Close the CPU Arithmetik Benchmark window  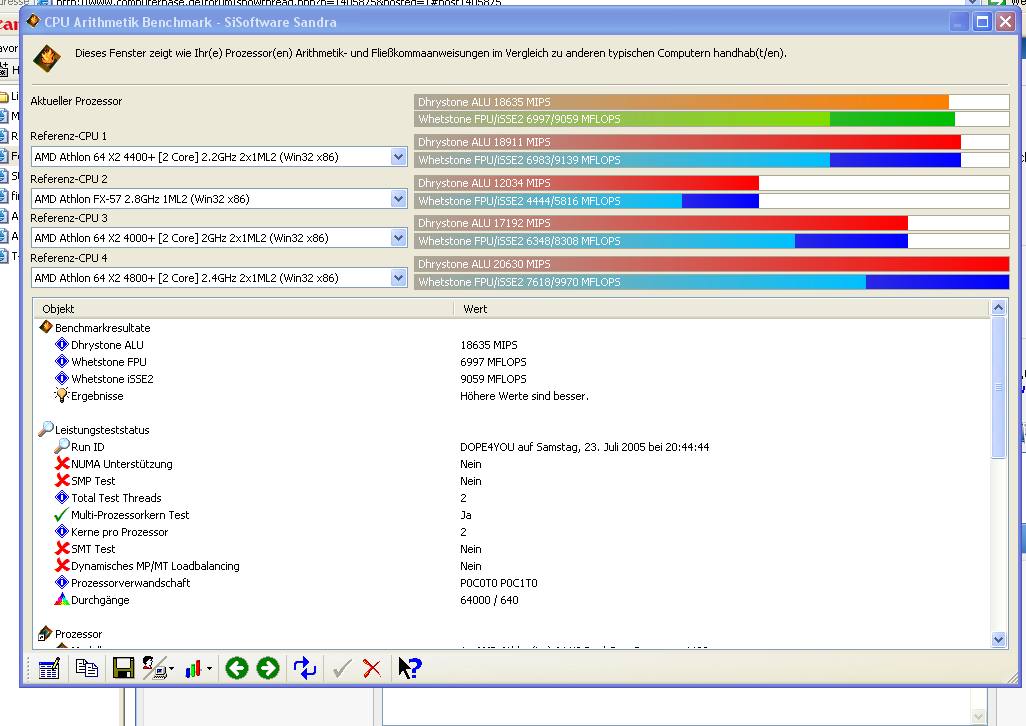[1005, 22]
